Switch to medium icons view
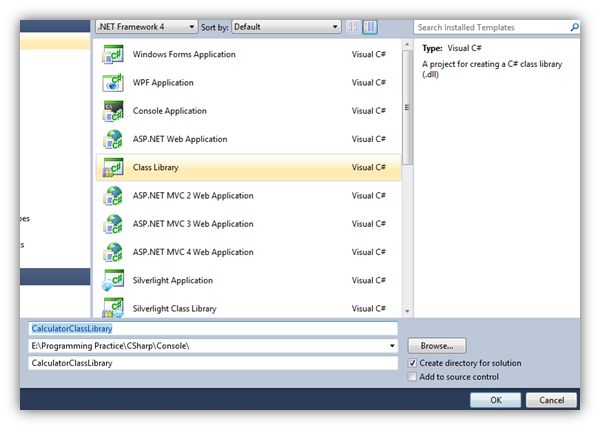 coord(370,27)
